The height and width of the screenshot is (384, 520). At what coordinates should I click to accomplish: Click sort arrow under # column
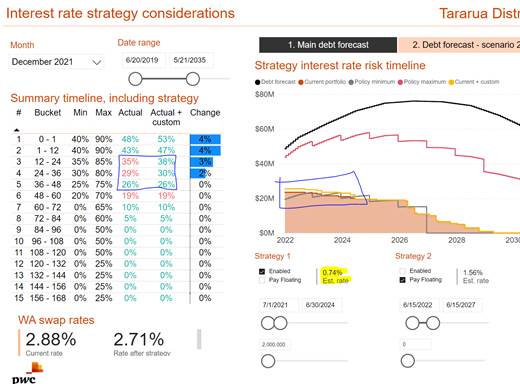tap(17, 130)
